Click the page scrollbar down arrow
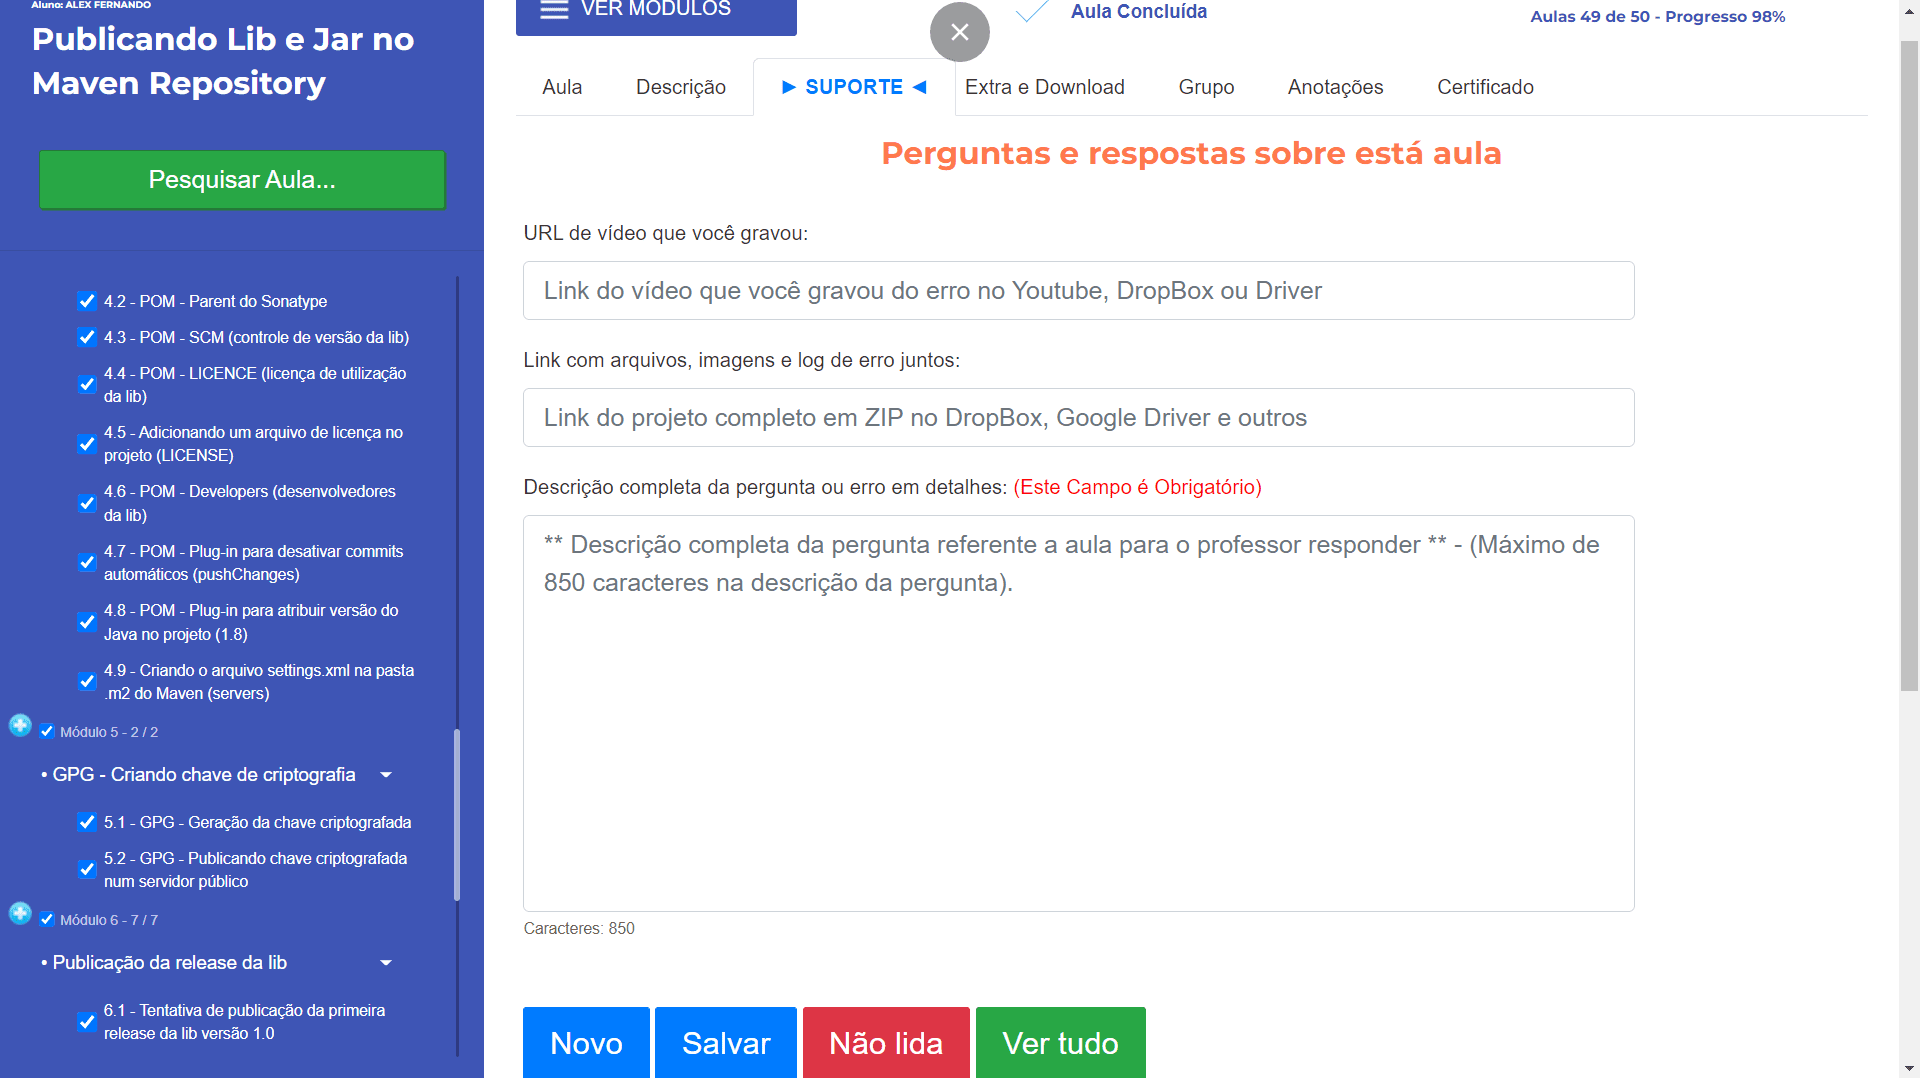The width and height of the screenshot is (1920, 1078). click(1909, 1068)
